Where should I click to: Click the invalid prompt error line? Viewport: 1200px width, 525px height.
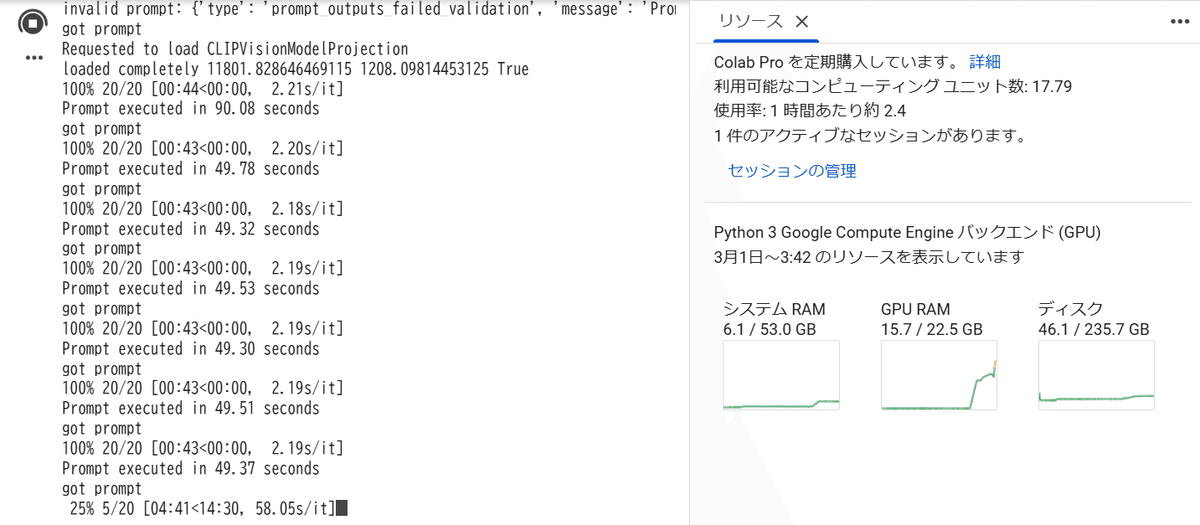click(368, 10)
